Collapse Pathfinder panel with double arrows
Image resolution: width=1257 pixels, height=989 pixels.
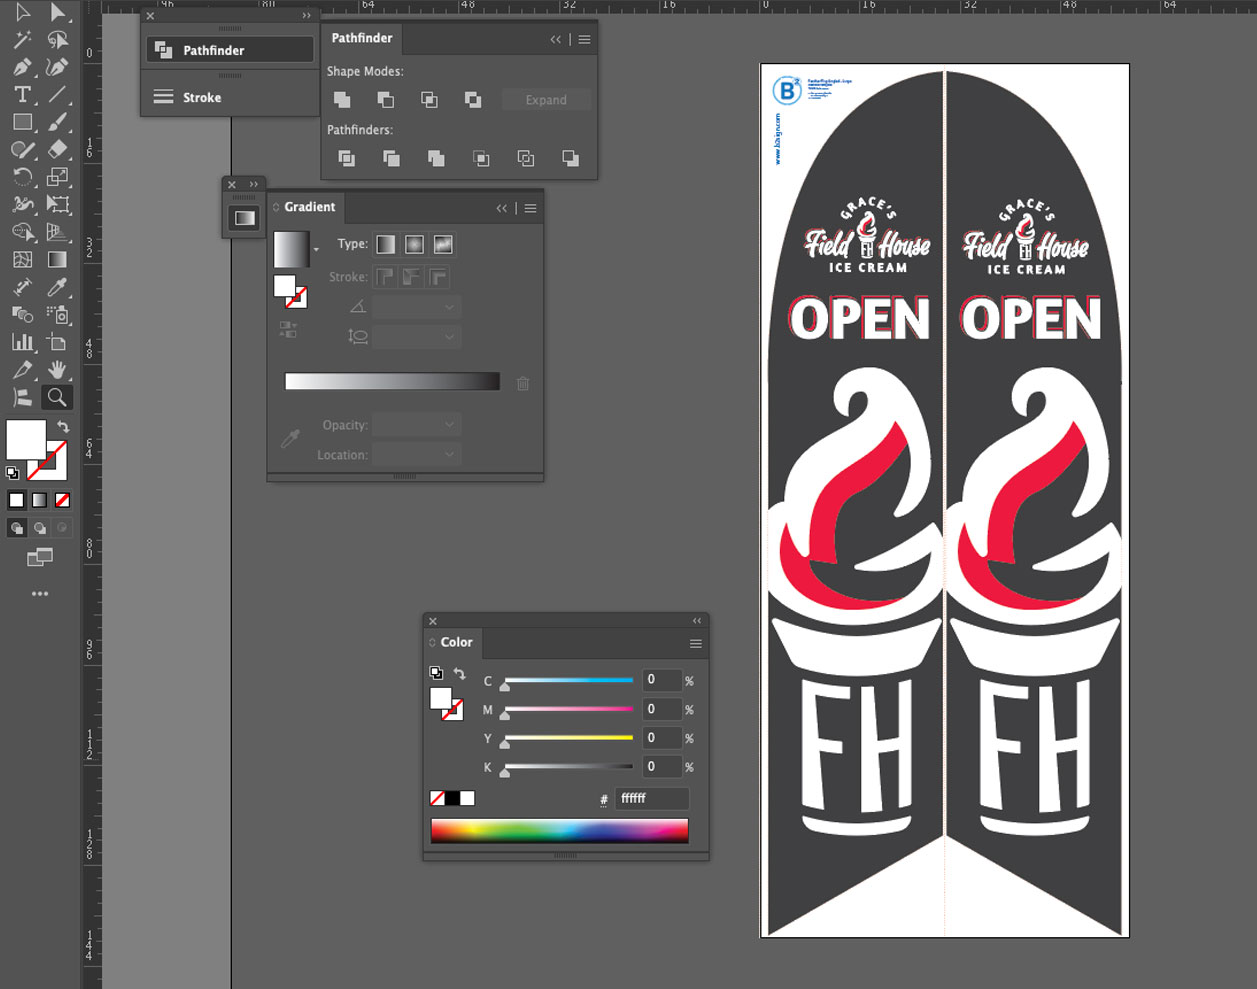(556, 39)
